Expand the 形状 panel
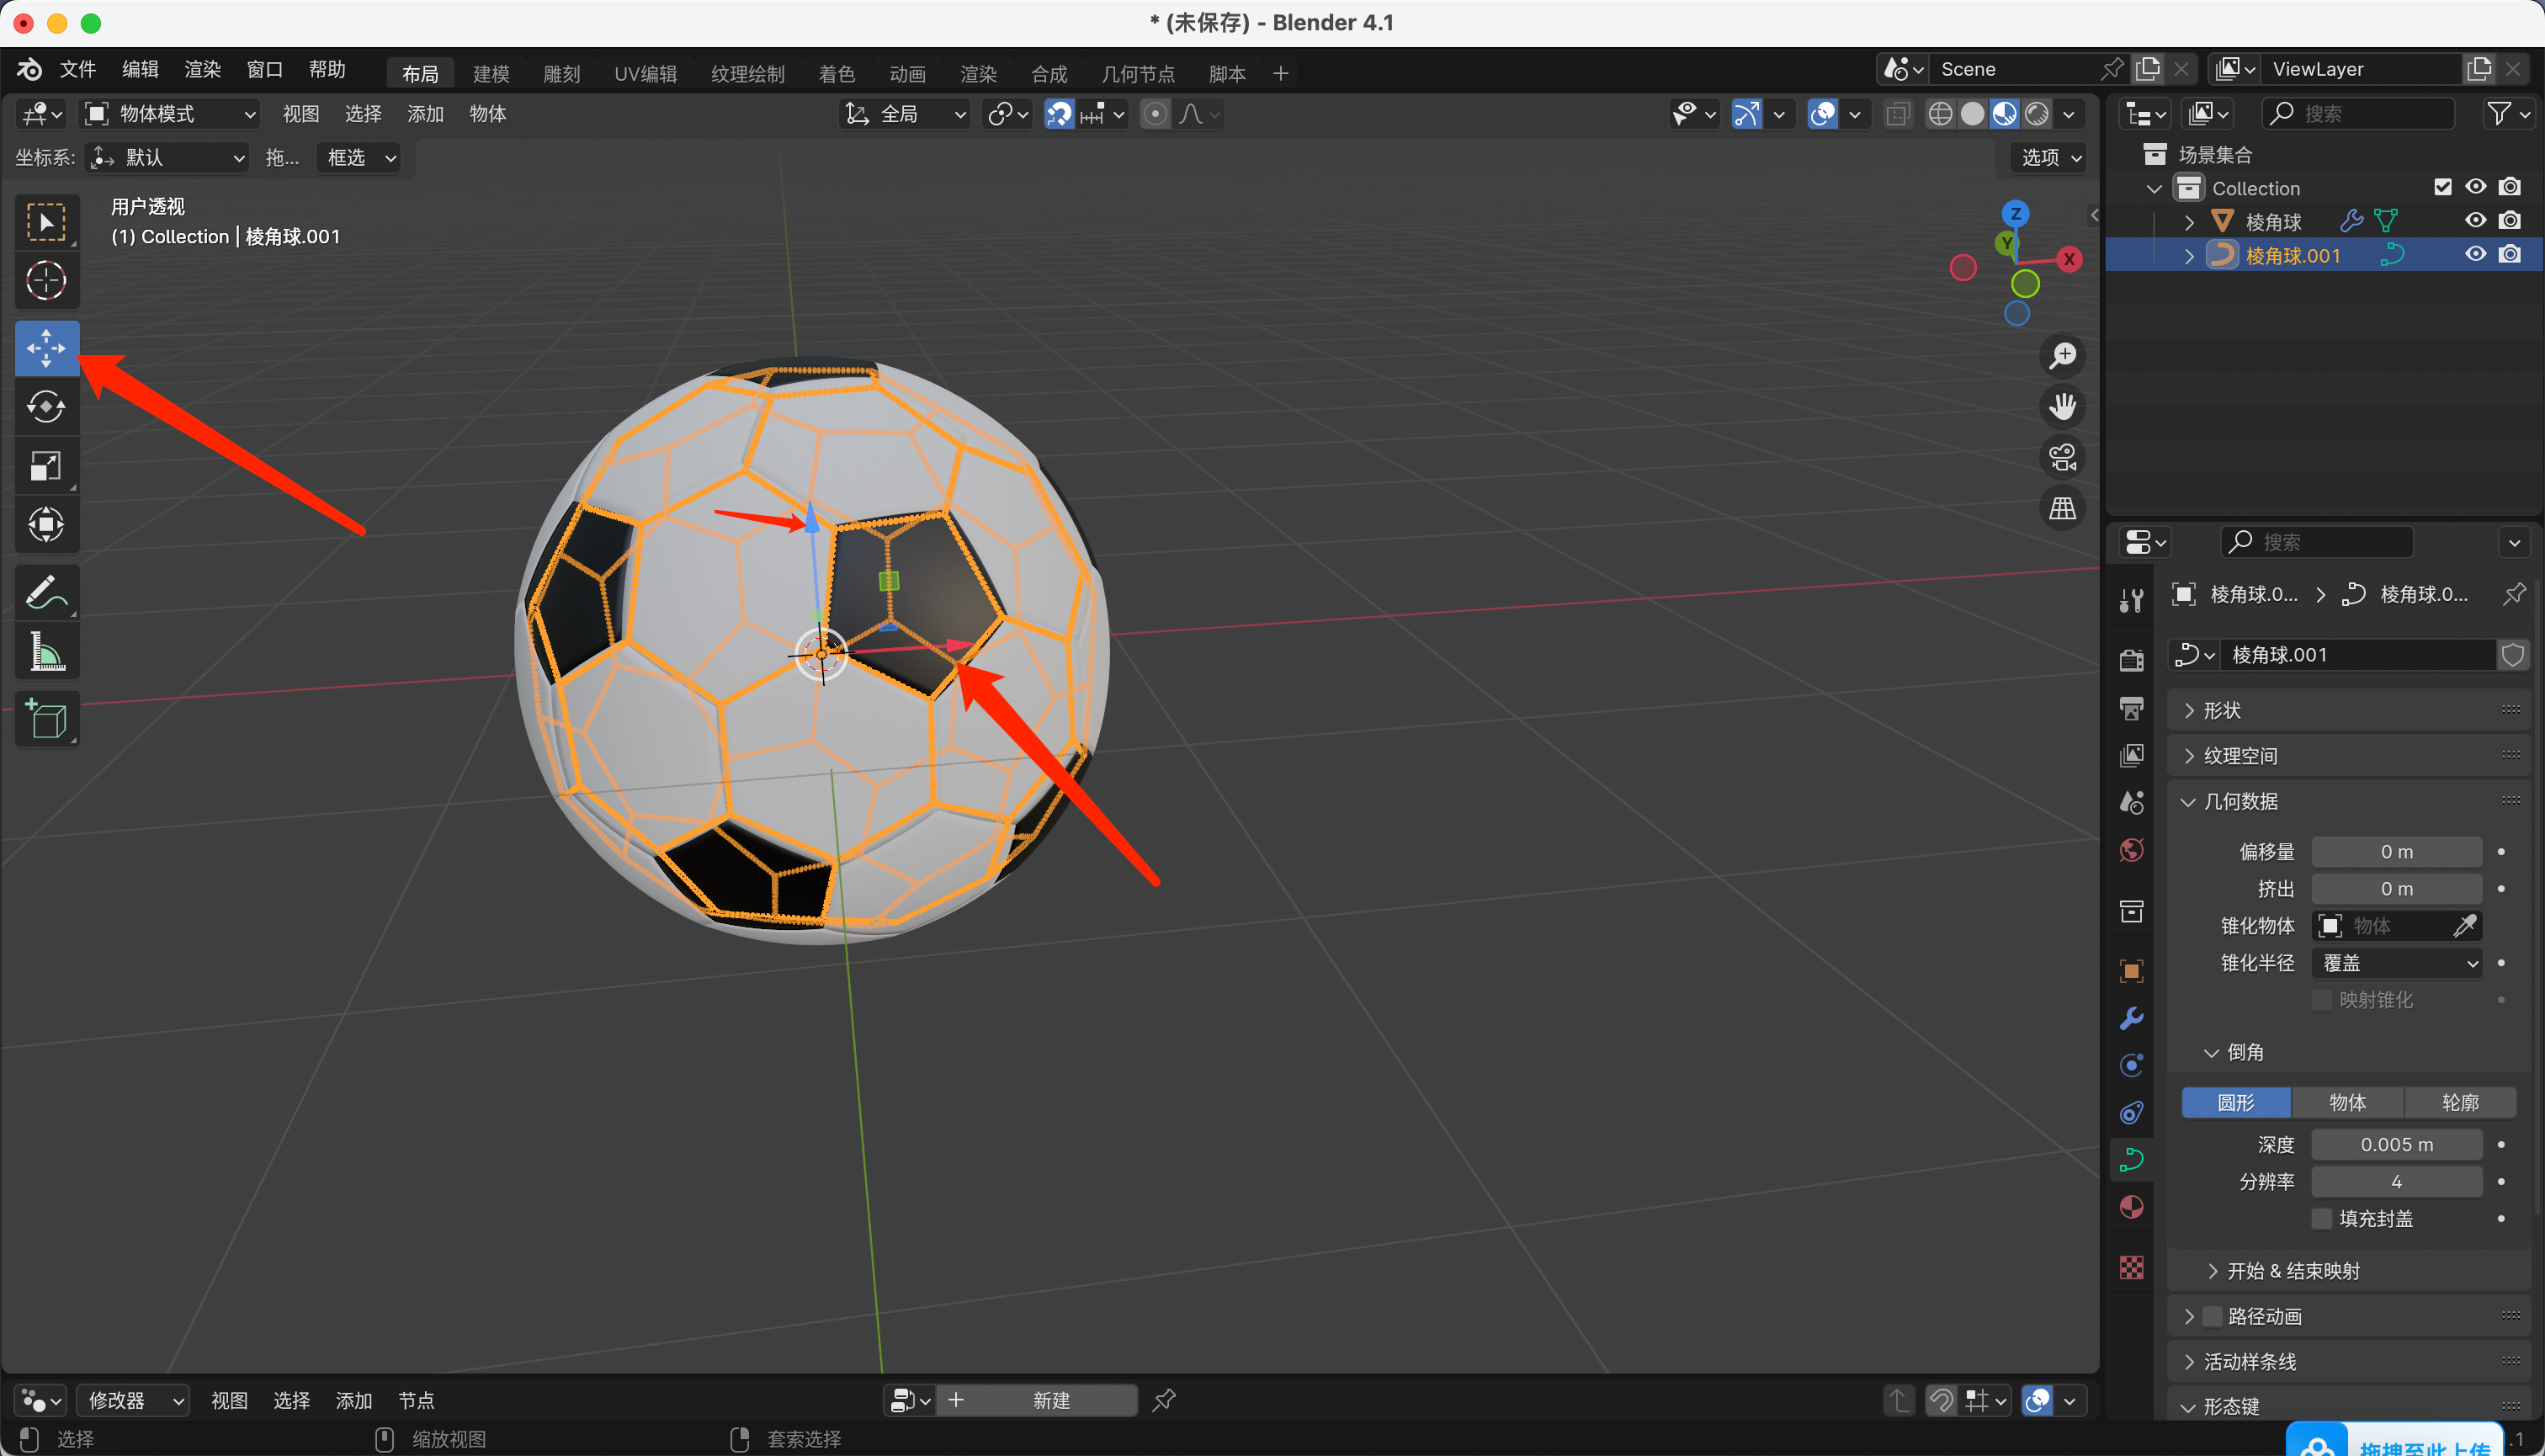This screenshot has height=1456, width=2545. point(2222,710)
